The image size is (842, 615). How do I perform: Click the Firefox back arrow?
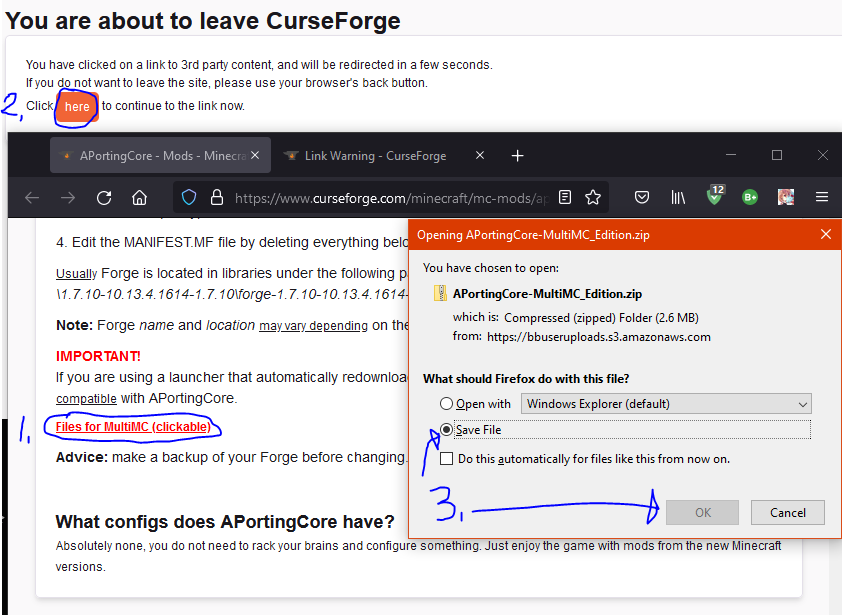pyautogui.click(x=32, y=198)
